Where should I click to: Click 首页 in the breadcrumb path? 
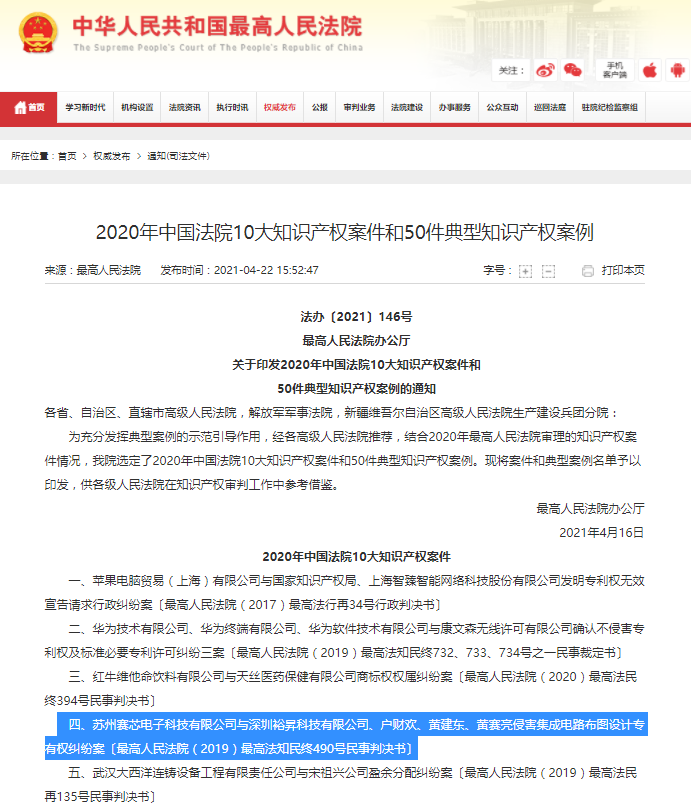[x=67, y=156]
